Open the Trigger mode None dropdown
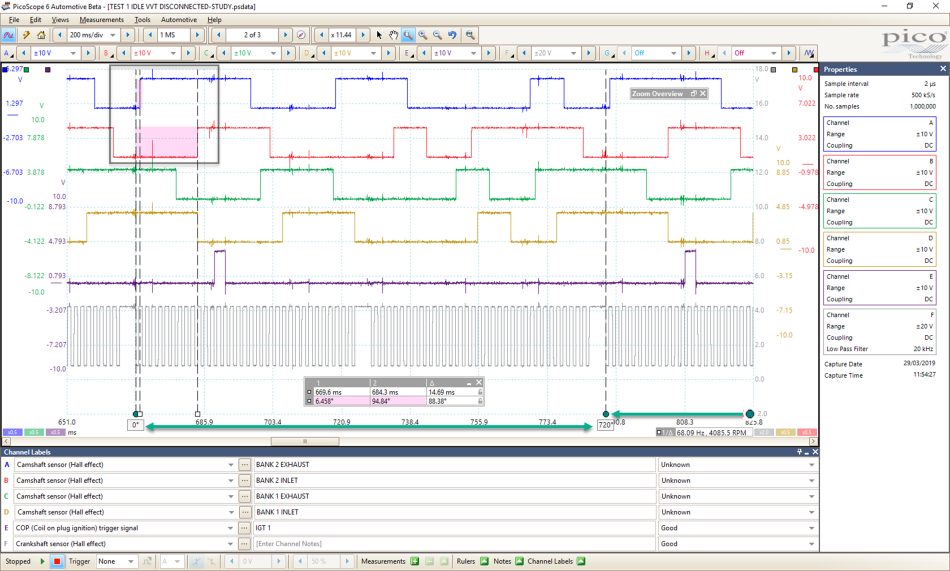This screenshot has width=950, height=571. point(116,561)
